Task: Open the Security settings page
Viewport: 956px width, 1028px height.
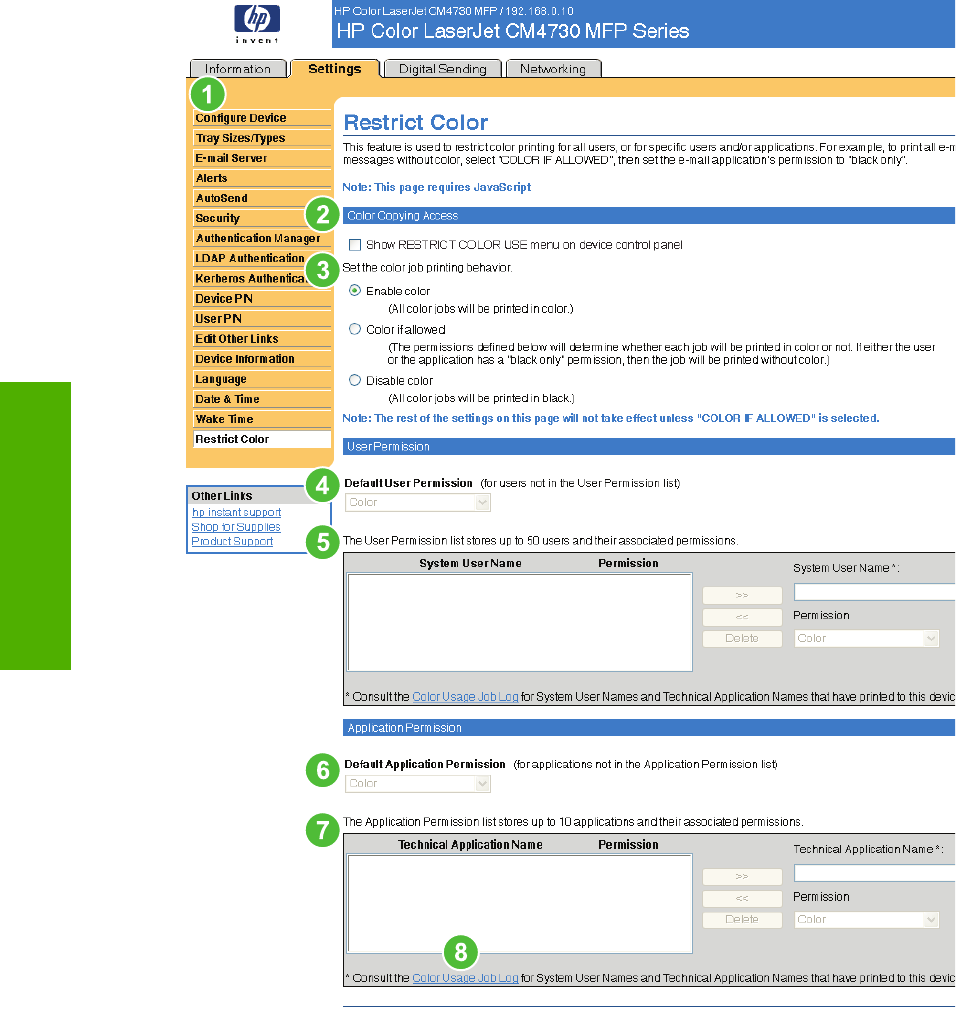Action: 262,218
